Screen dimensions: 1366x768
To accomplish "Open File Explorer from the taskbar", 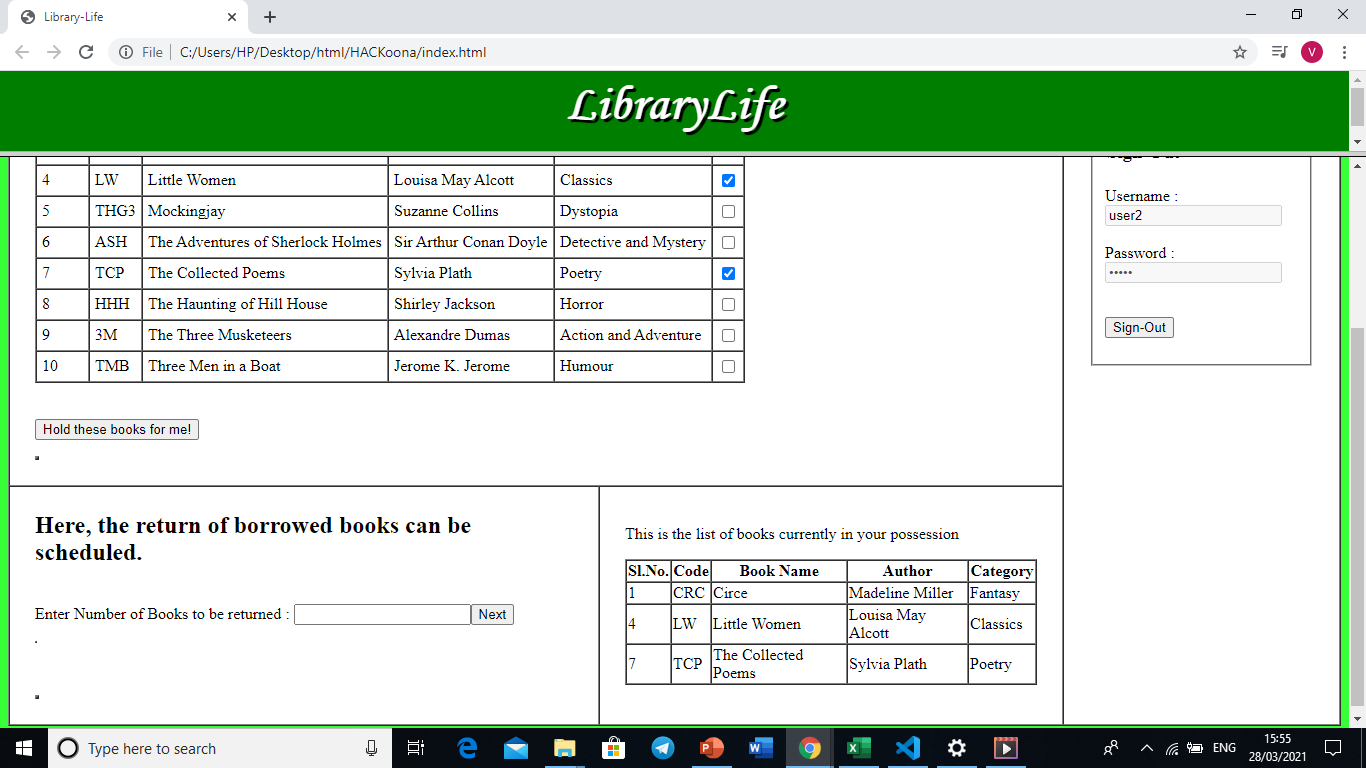I will click(x=565, y=748).
